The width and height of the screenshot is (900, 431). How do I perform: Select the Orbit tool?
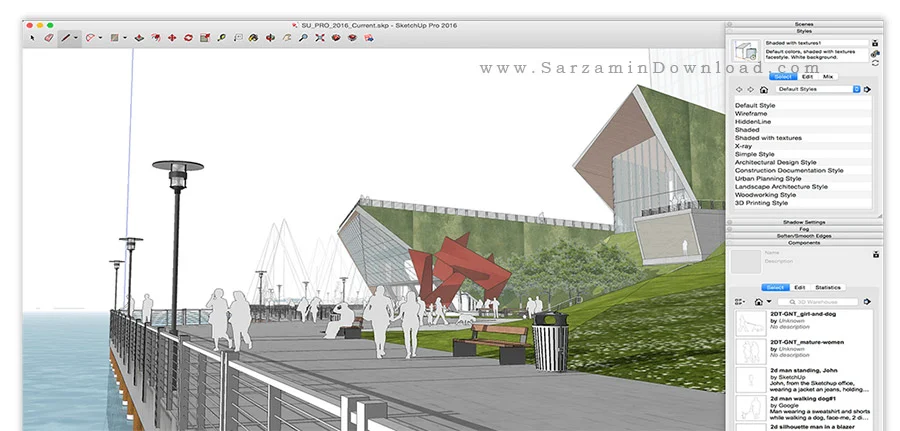[x=270, y=38]
